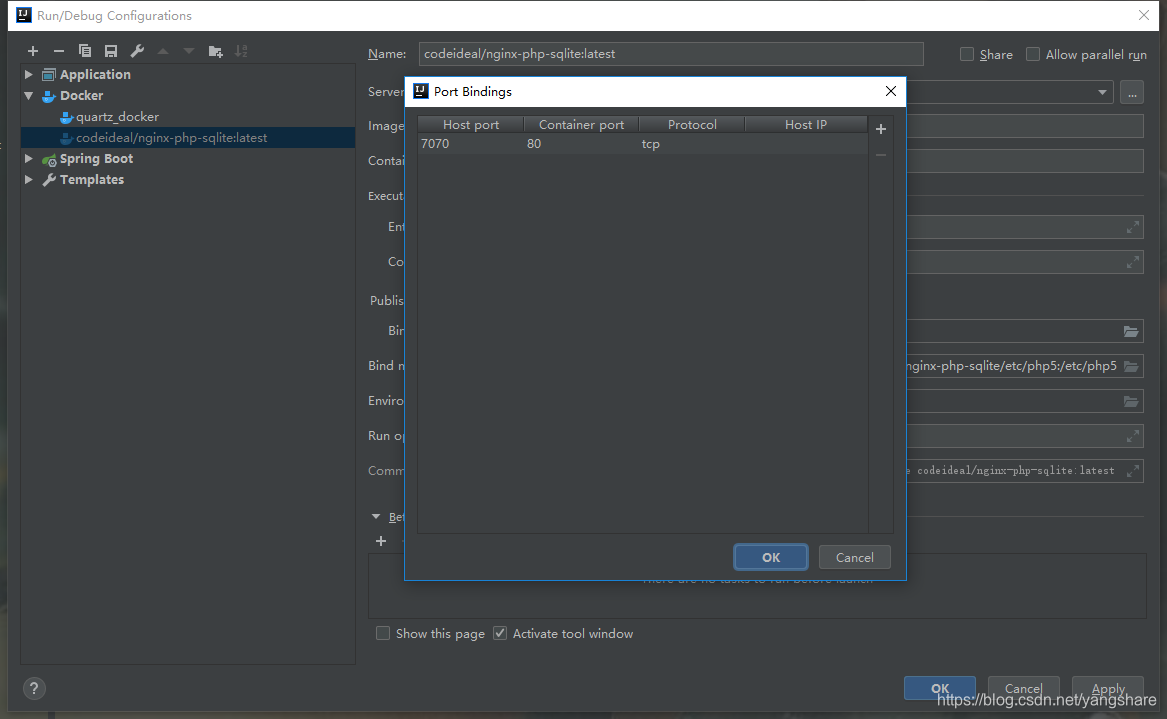Image resolution: width=1167 pixels, height=719 pixels.
Task: Click Apply in Run/Debug Configurations window
Action: pos(1108,688)
